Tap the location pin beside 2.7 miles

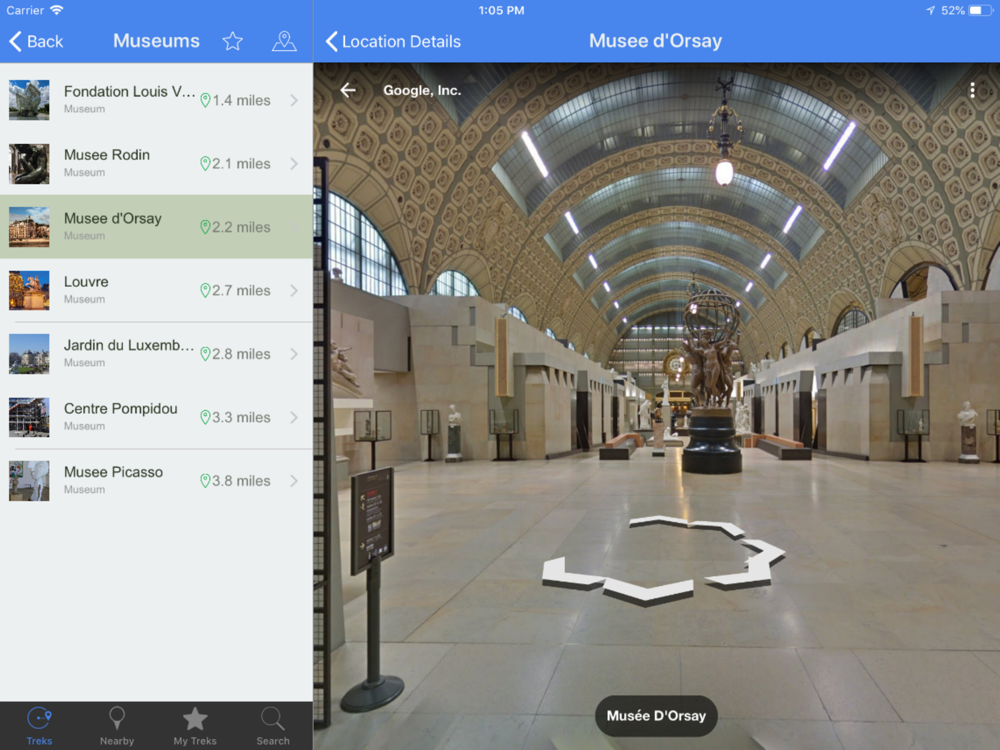[x=205, y=290]
